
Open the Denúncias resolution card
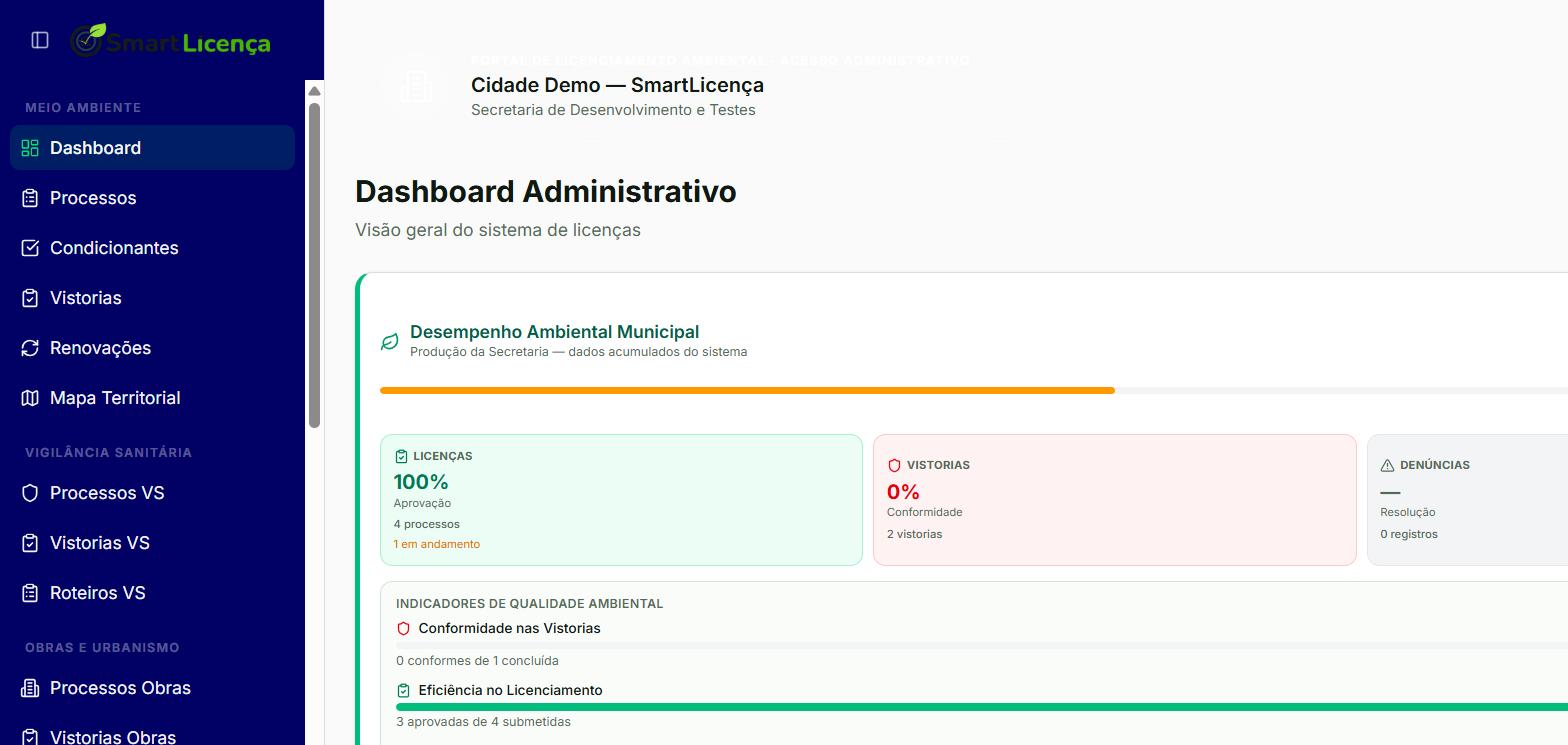coord(1468,500)
